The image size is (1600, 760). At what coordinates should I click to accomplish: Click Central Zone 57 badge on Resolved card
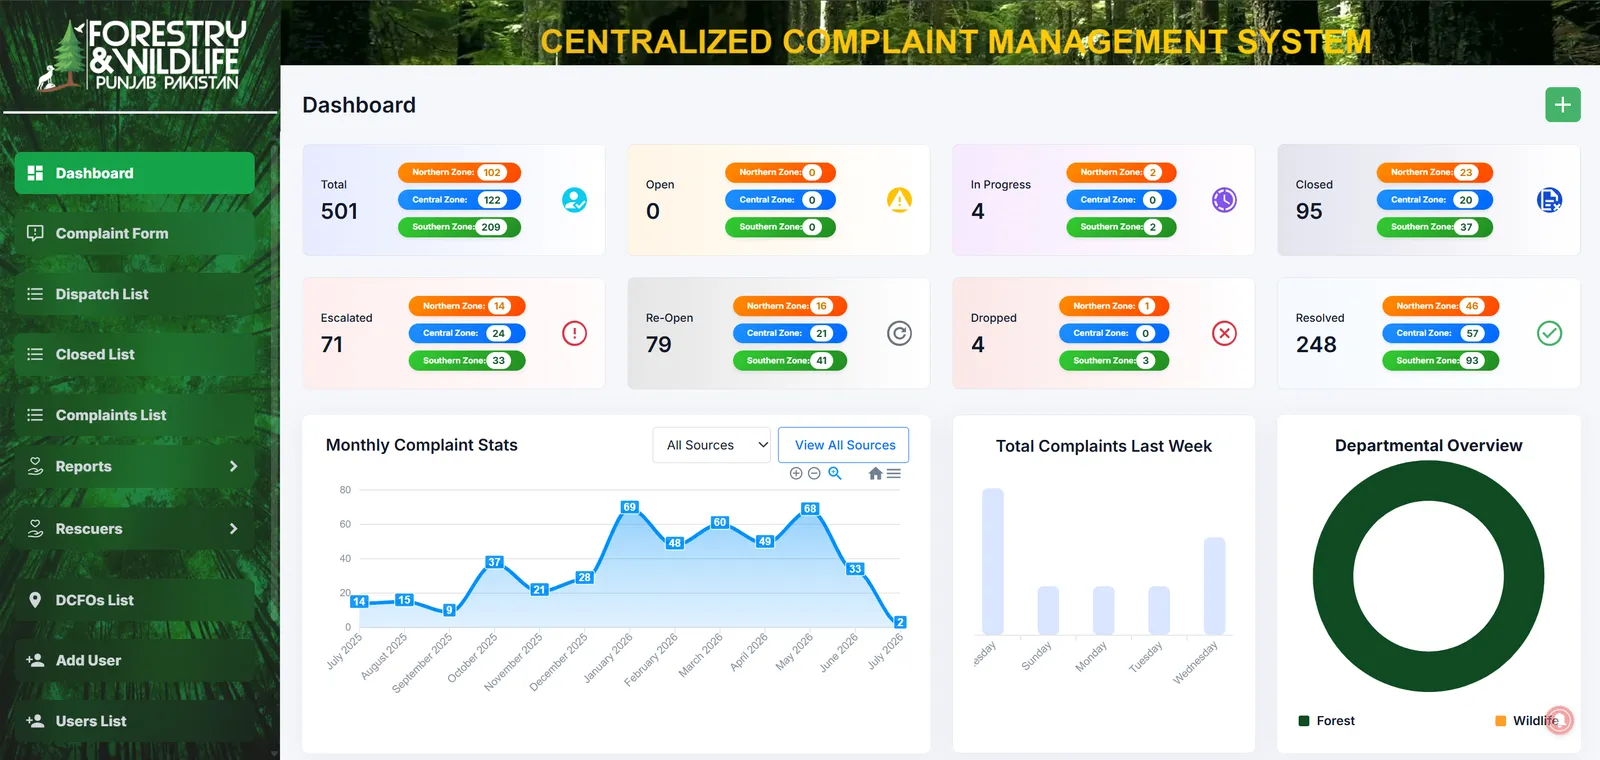coord(1440,333)
